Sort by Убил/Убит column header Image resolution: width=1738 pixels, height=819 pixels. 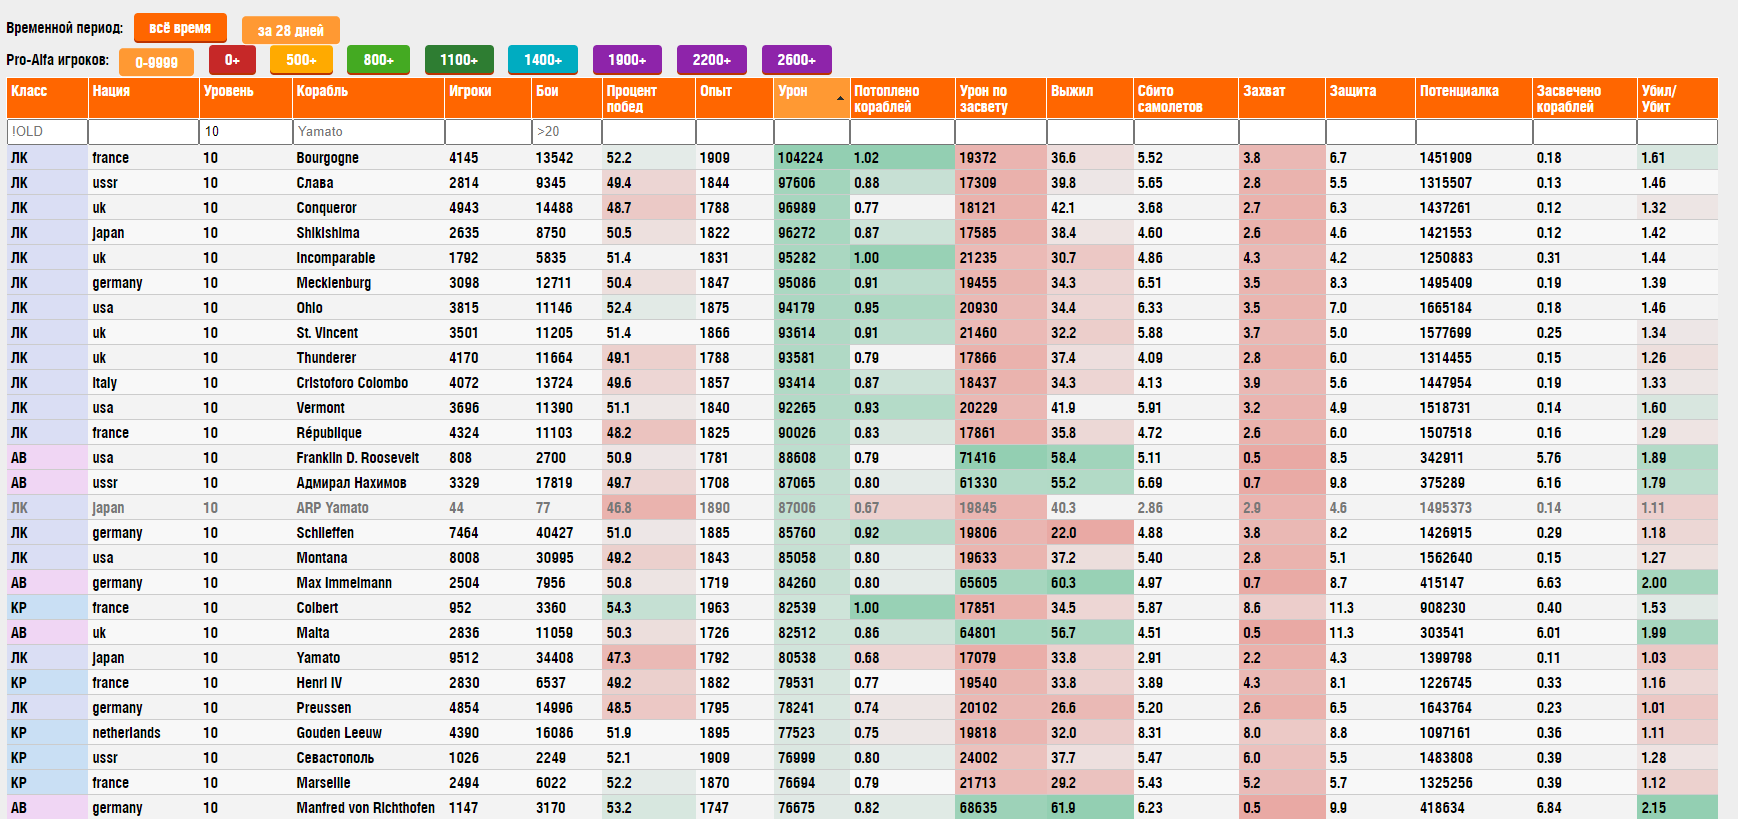click(1678, 98)
